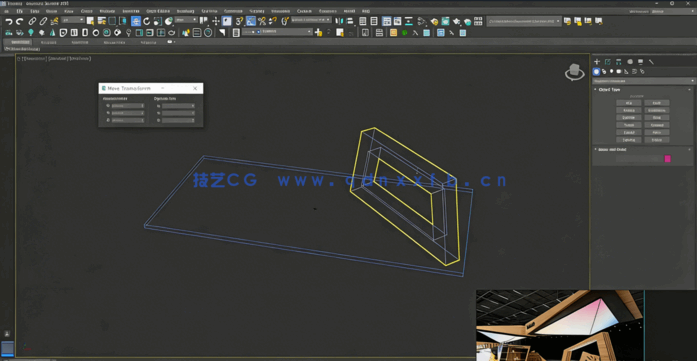Open Select by Name list icon

[102, 21]
